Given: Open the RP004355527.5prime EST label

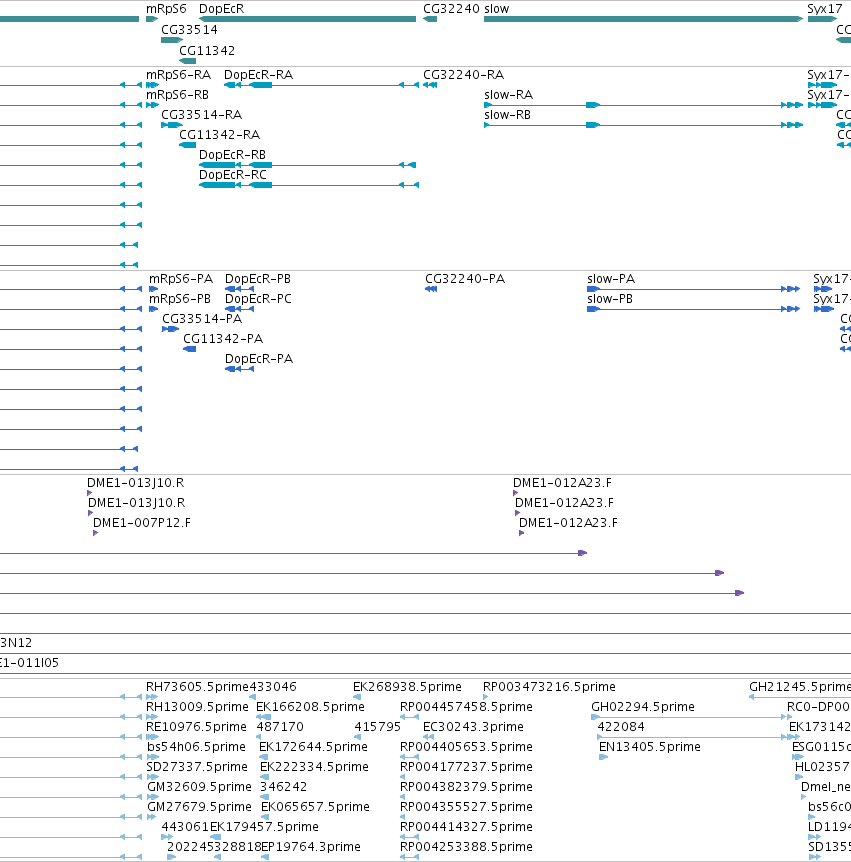Looking at the screenshot, I should point(466,807).
